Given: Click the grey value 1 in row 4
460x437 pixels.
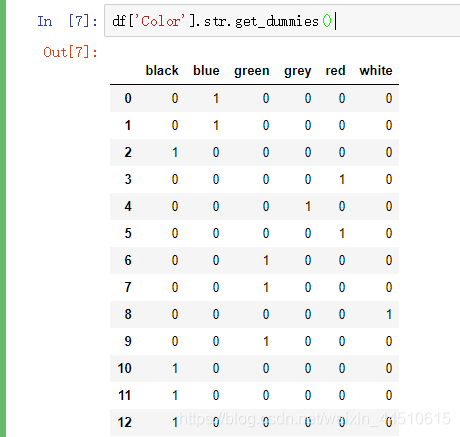Looking at the screenshot, I should [308, 206].
